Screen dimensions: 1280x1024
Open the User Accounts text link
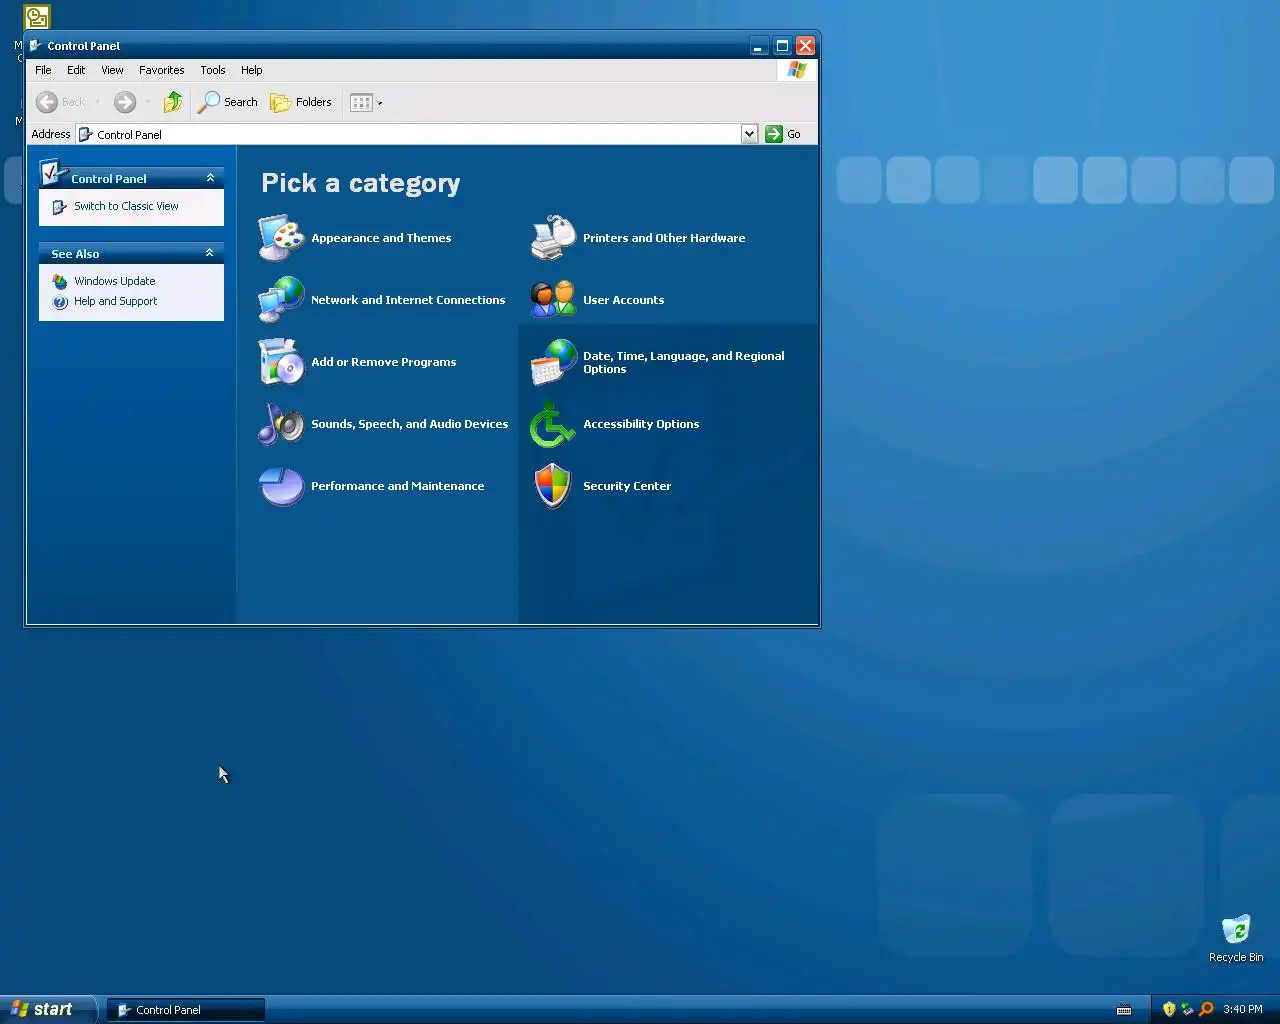coord(624,300)
